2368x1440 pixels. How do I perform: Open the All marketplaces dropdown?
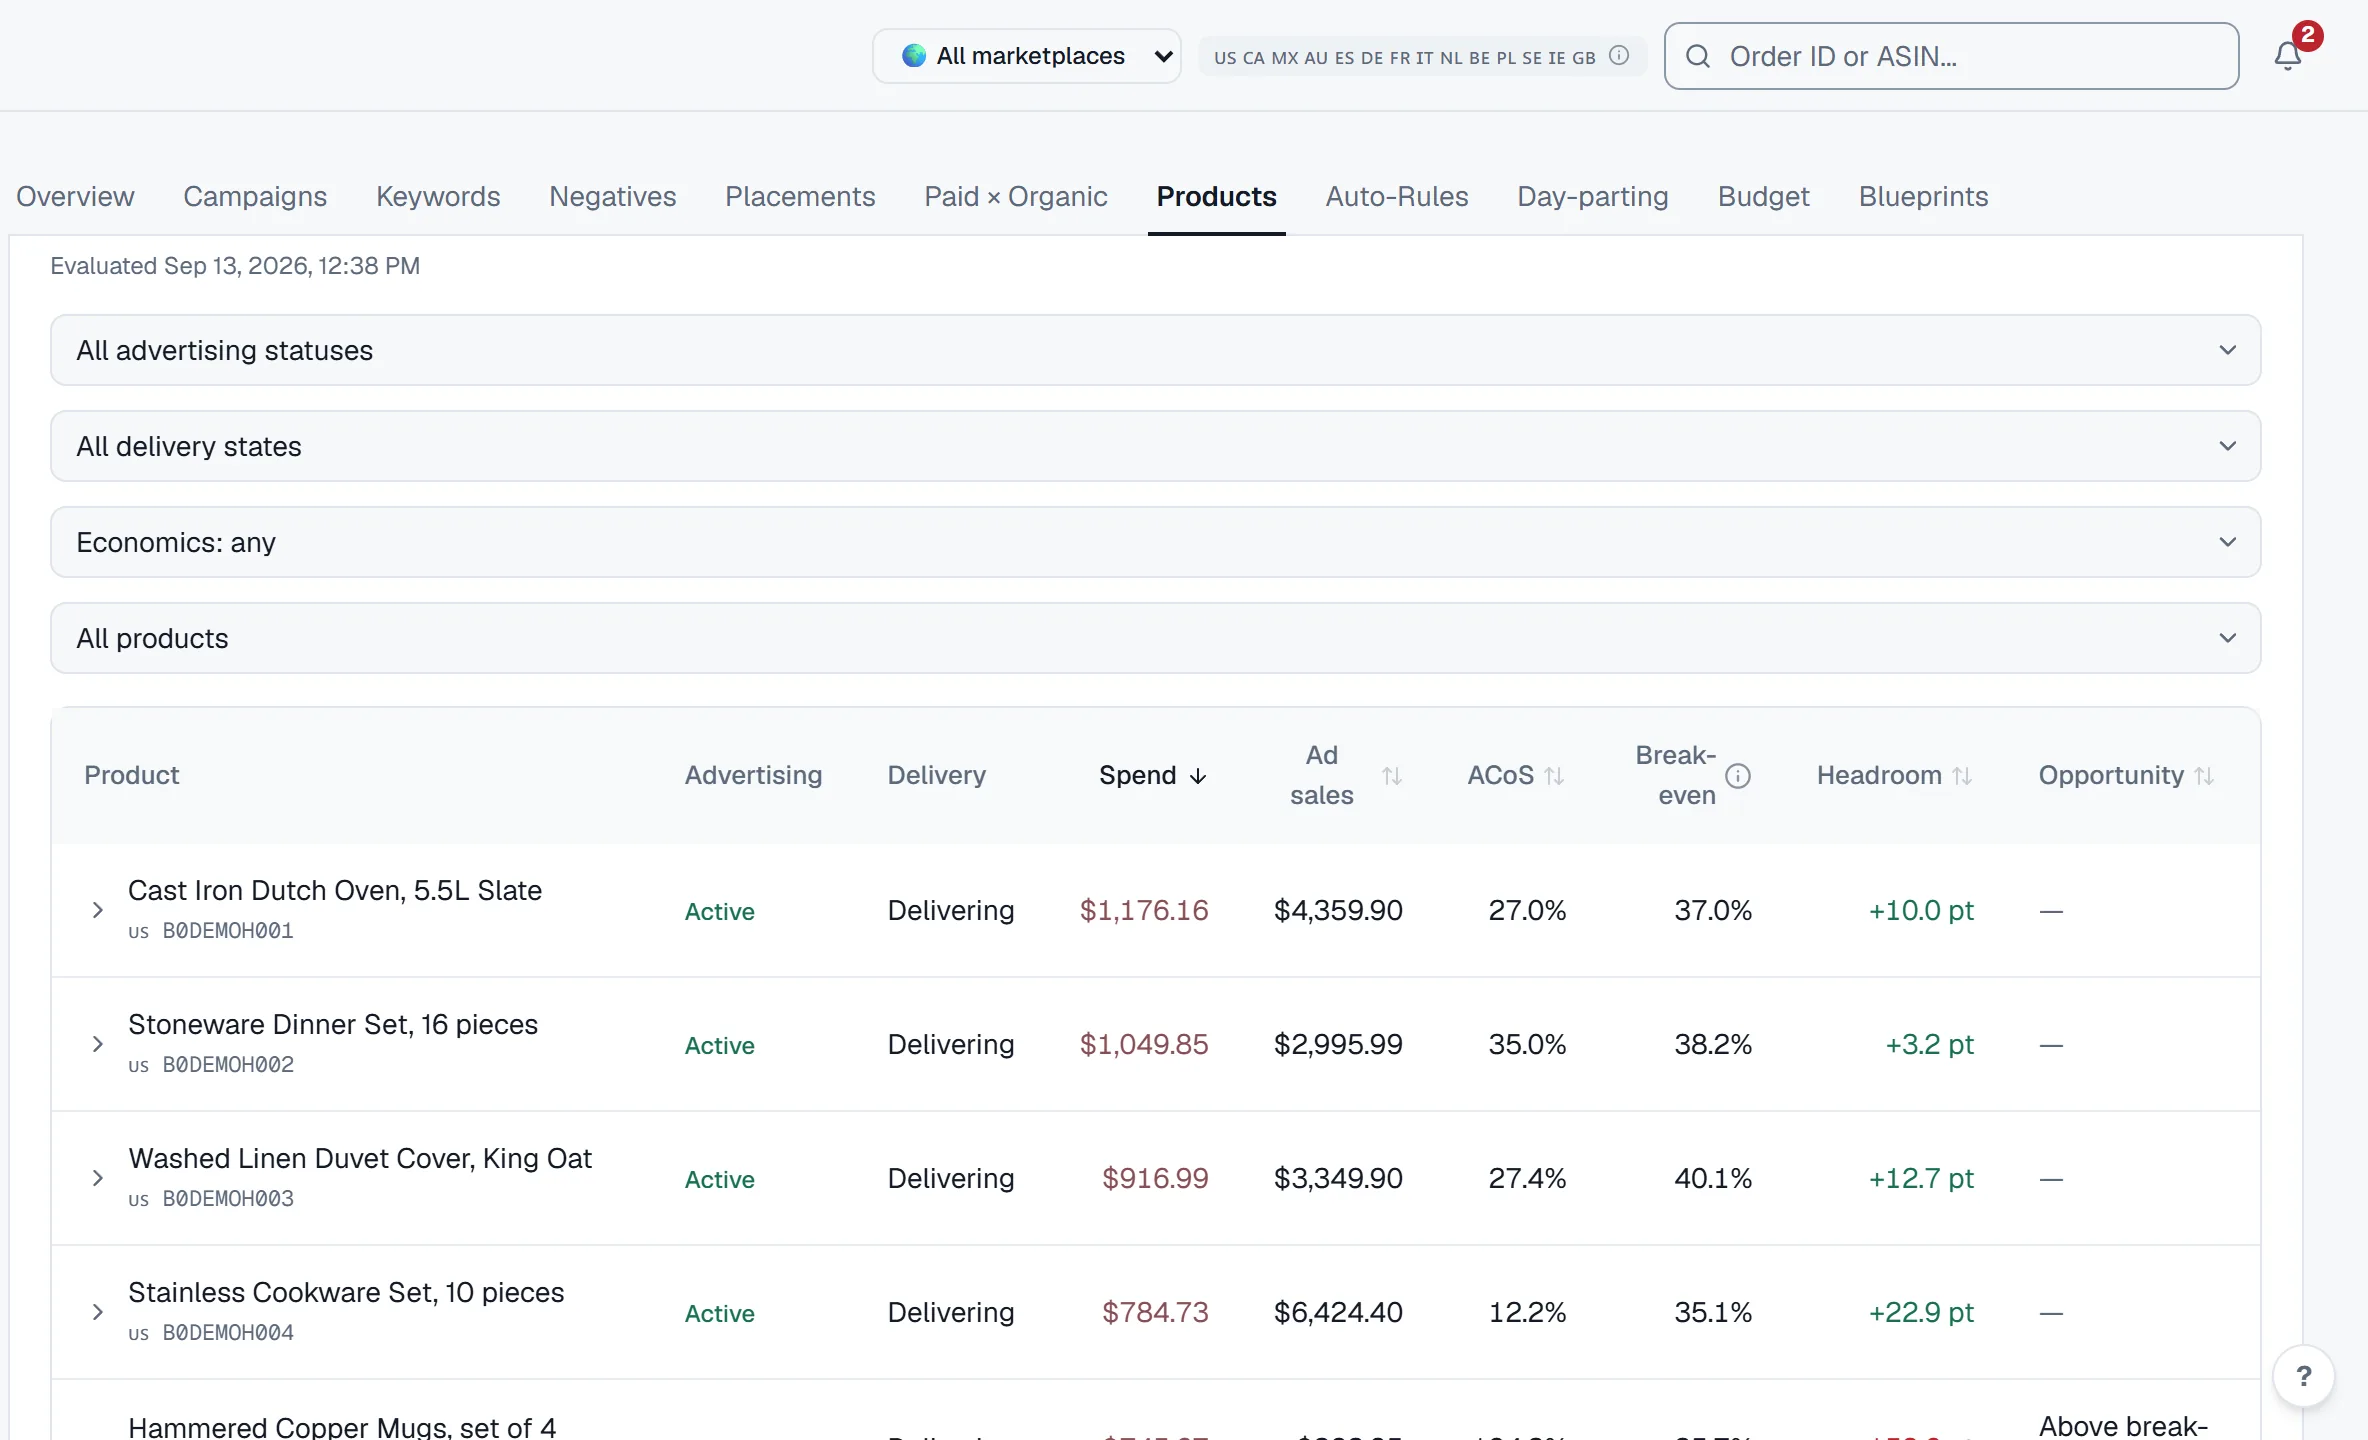1026,56
